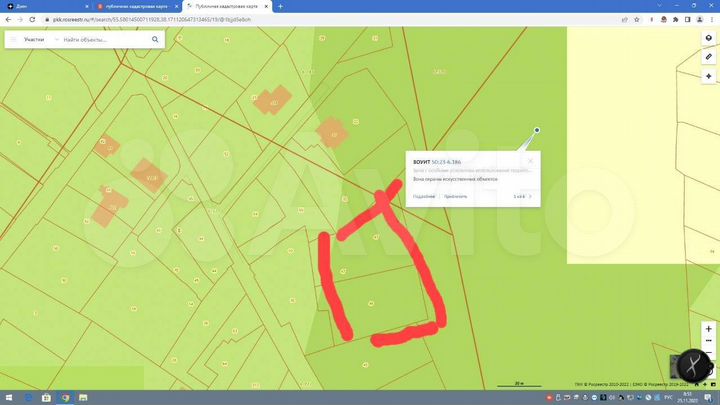Viewport: 720px width, 405px height.
Task: Close the ЗОУИТ info popup
Action: [x=530, y=160]
